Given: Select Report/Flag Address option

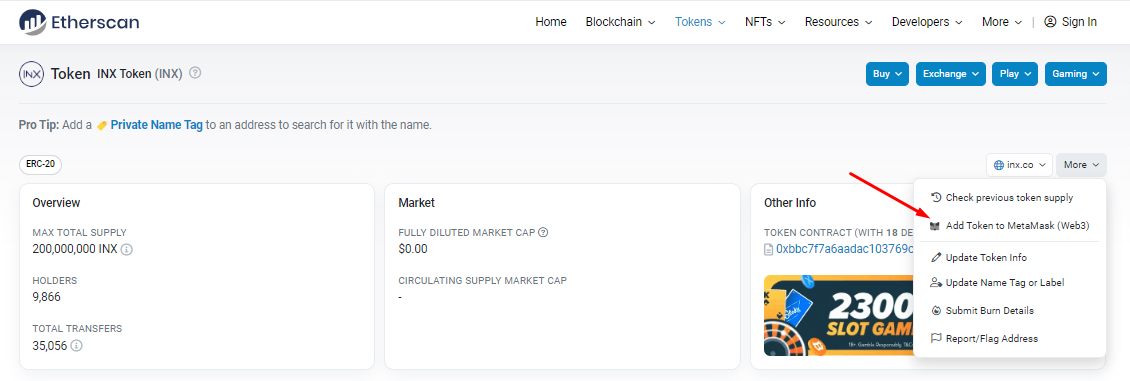Looking at the screenshot, I should 1010,339.
